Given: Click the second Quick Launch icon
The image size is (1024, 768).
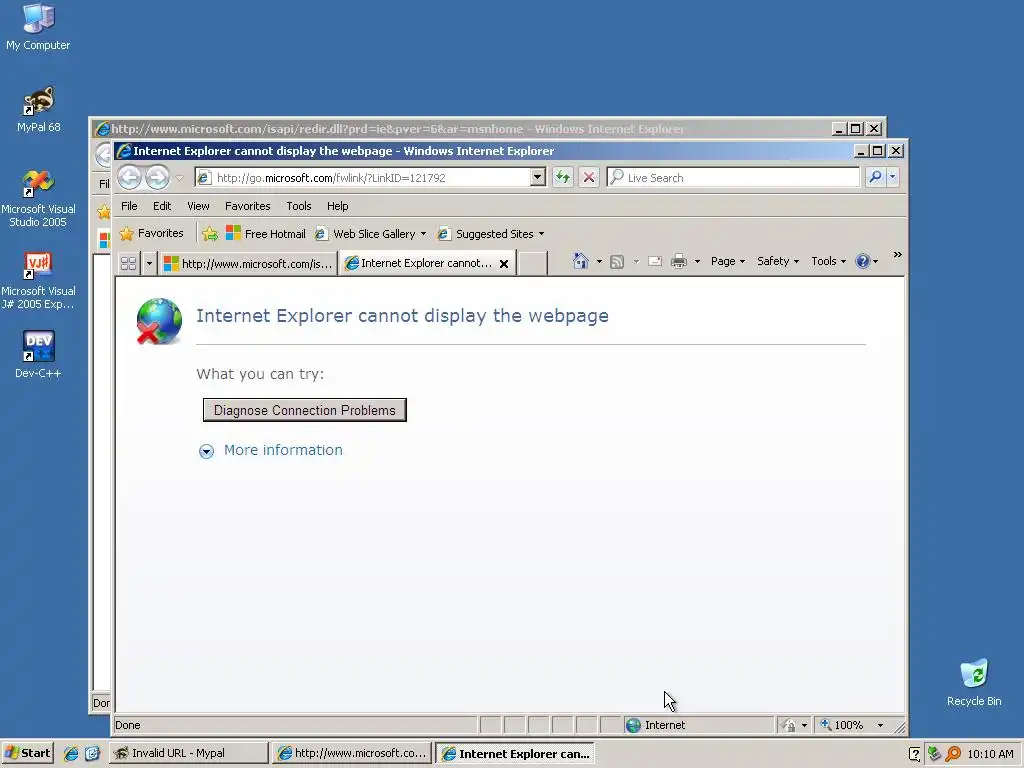Looking at the screenshot, I should coord(92,754).
